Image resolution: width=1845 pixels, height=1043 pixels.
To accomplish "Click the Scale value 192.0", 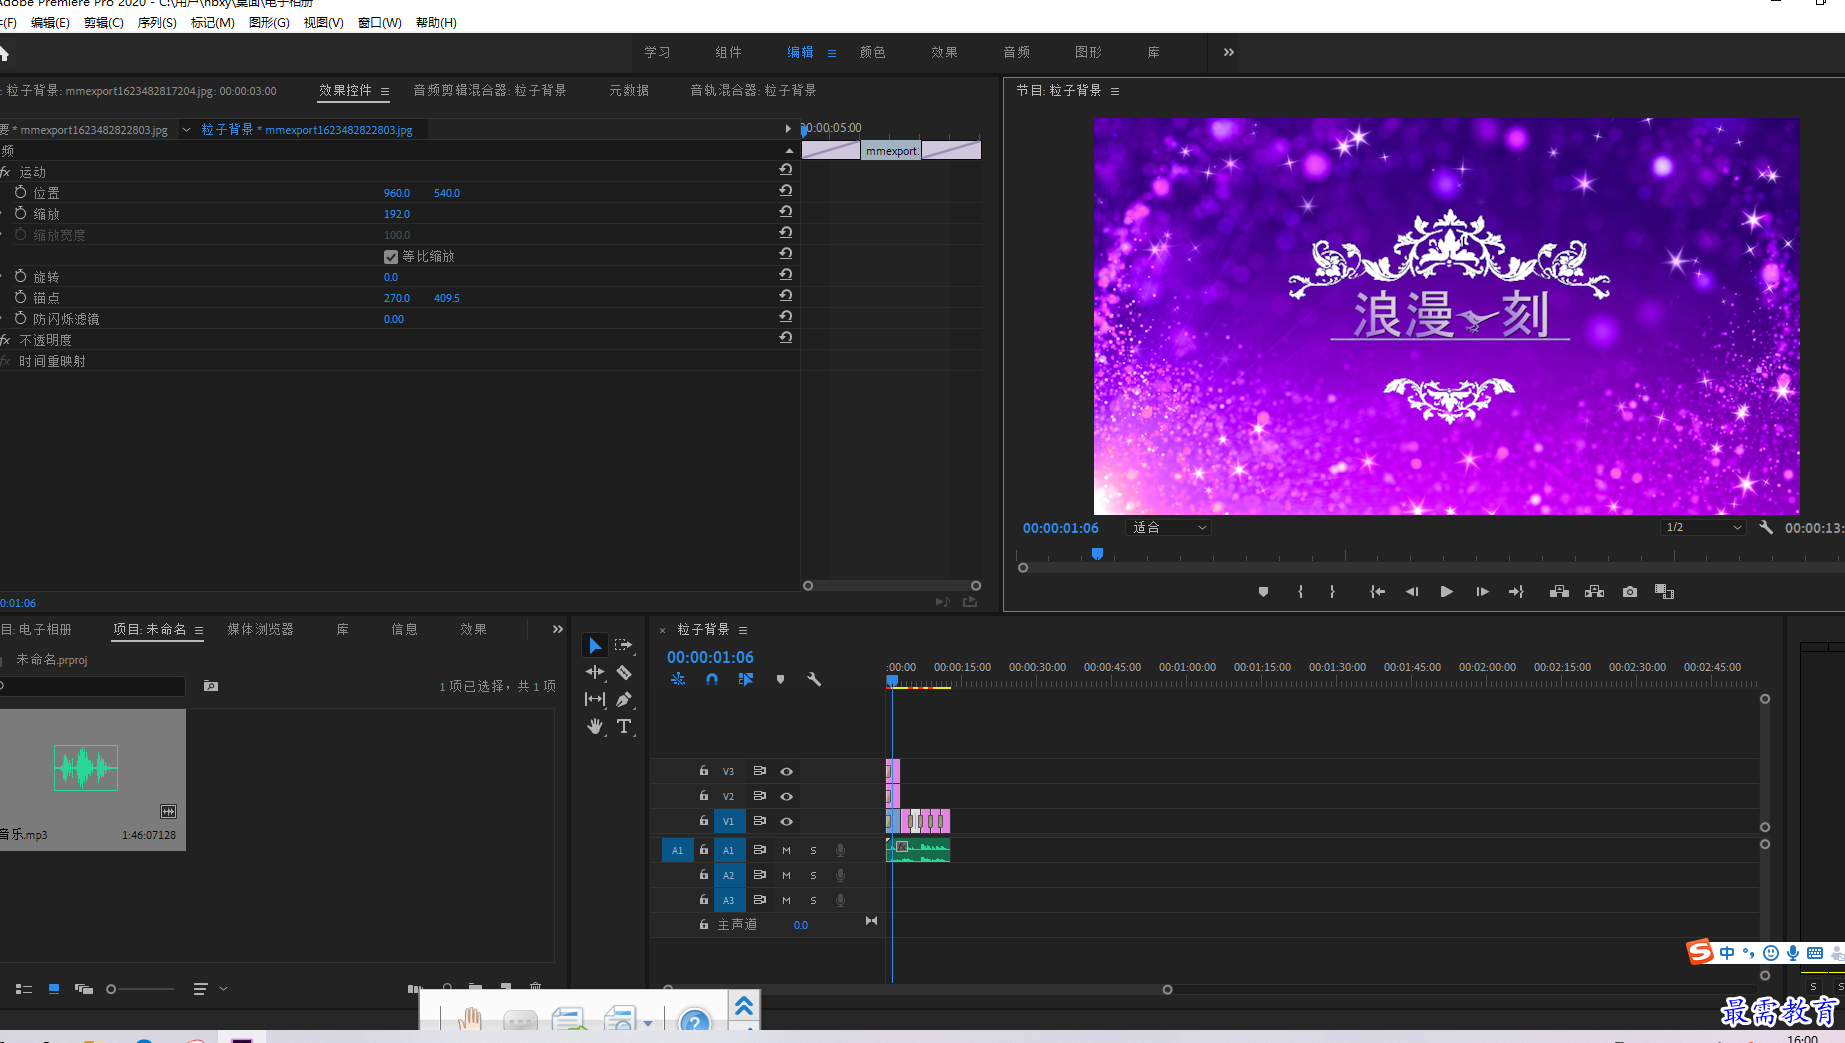I will click(x=397, y=214).
